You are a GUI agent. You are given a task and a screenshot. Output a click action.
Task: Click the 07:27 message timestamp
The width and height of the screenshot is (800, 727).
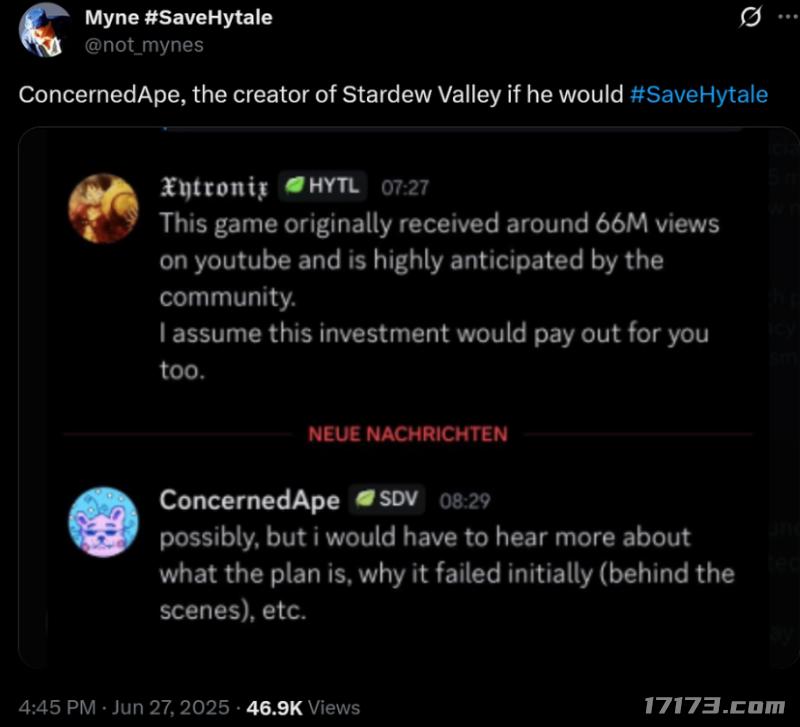click(406, 187)
